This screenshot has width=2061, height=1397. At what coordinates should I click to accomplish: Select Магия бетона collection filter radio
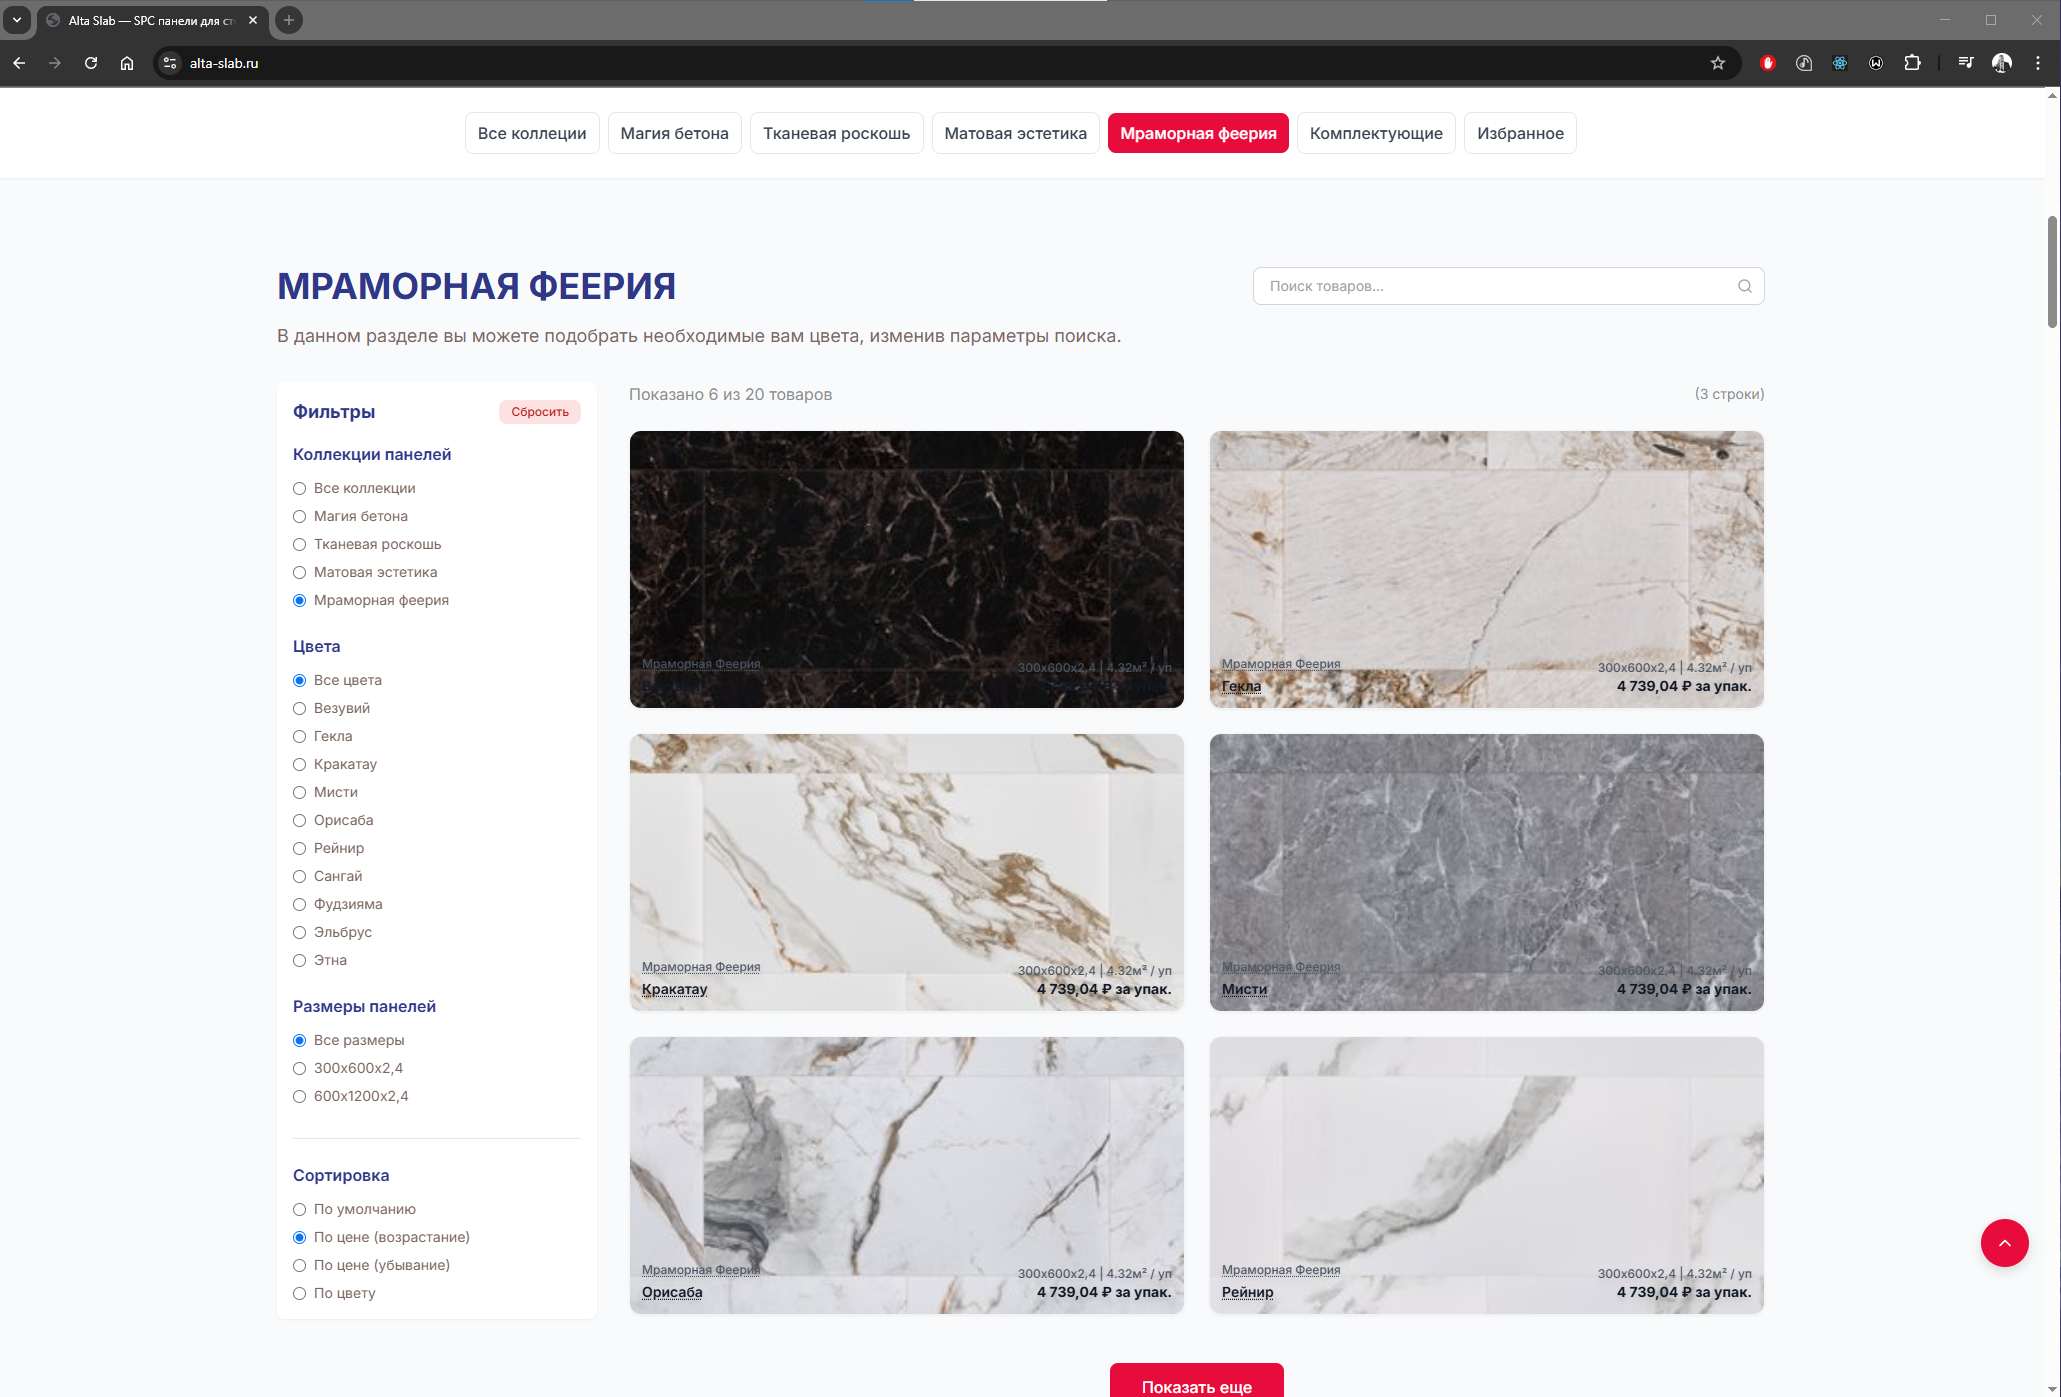(x=299, y=516)
